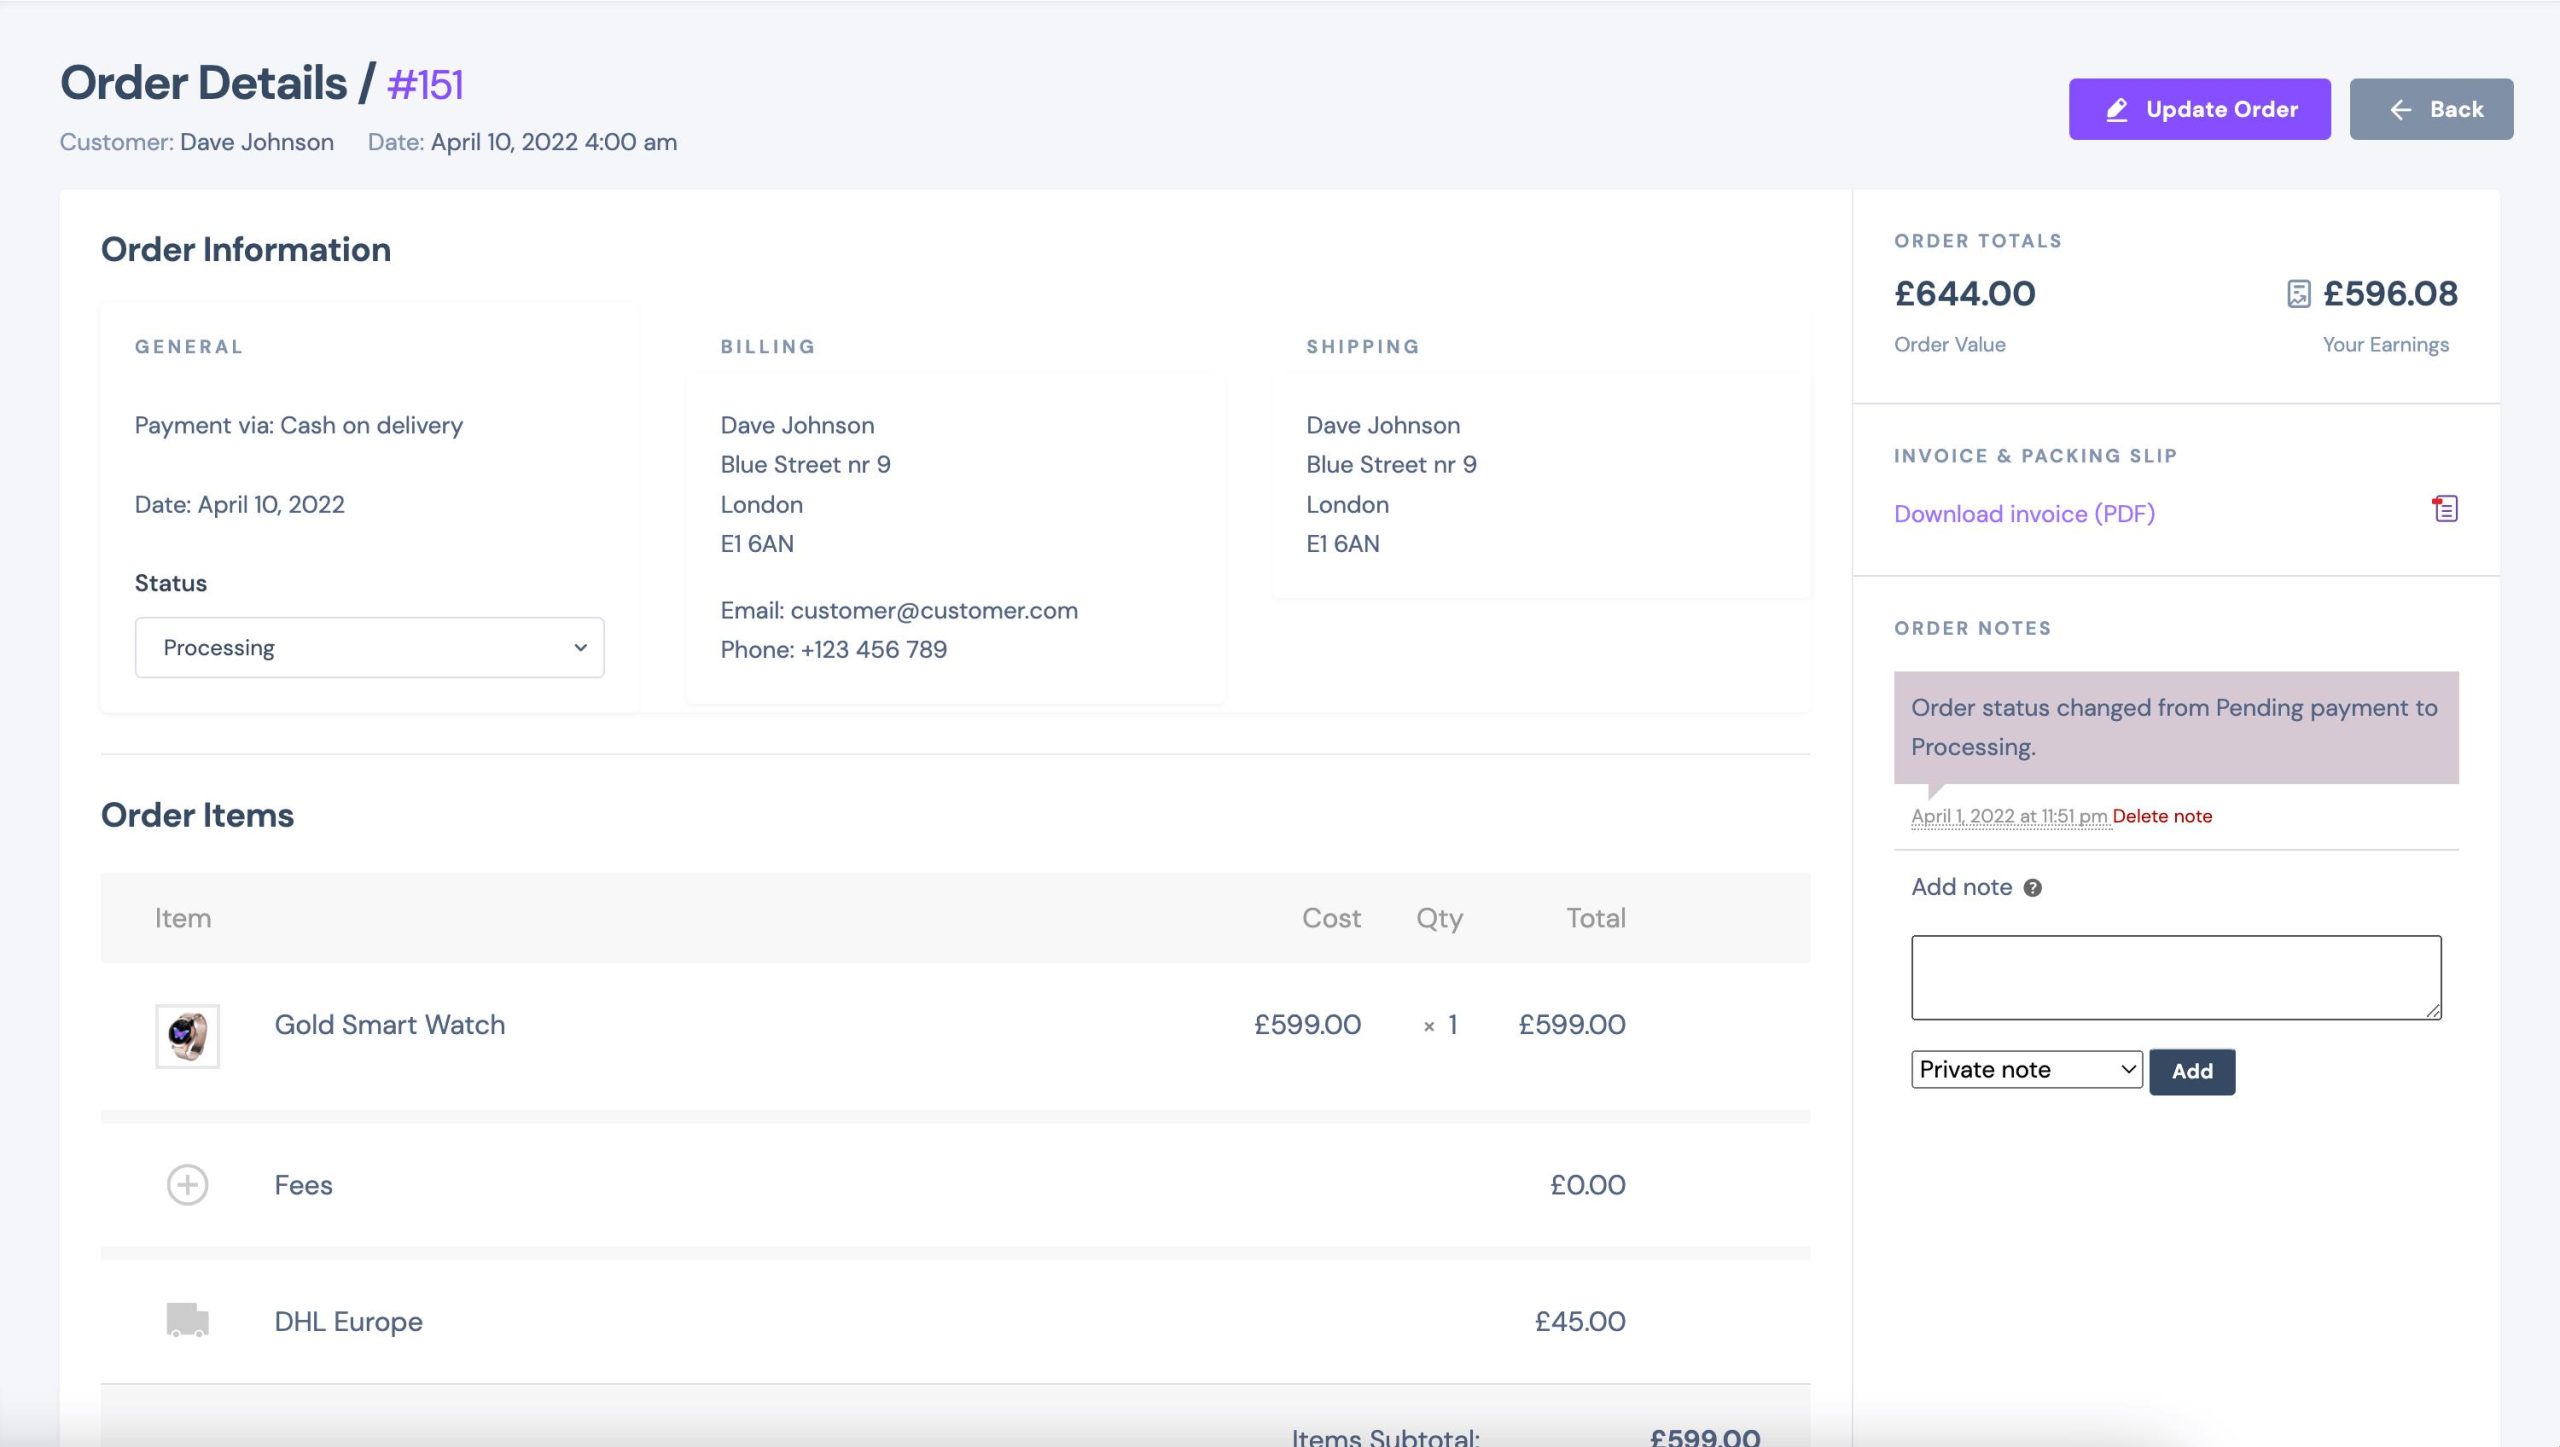Open the Gold Smart Watch thumbnail
Screen dimensions: 2560x1447
click(x=187, y=1035)
